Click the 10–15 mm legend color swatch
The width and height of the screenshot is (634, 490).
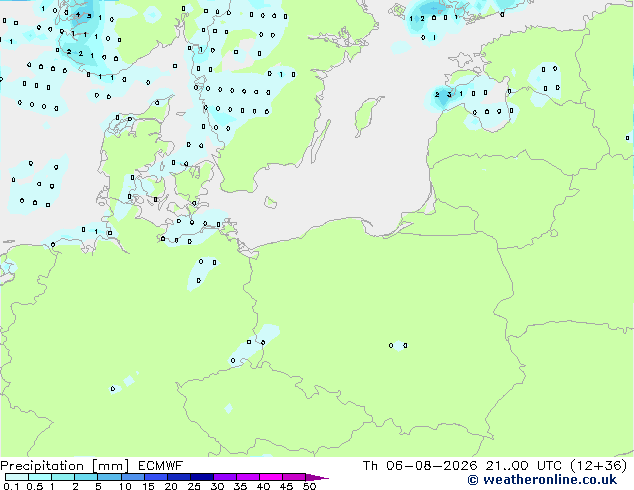[x=132, y=477]
